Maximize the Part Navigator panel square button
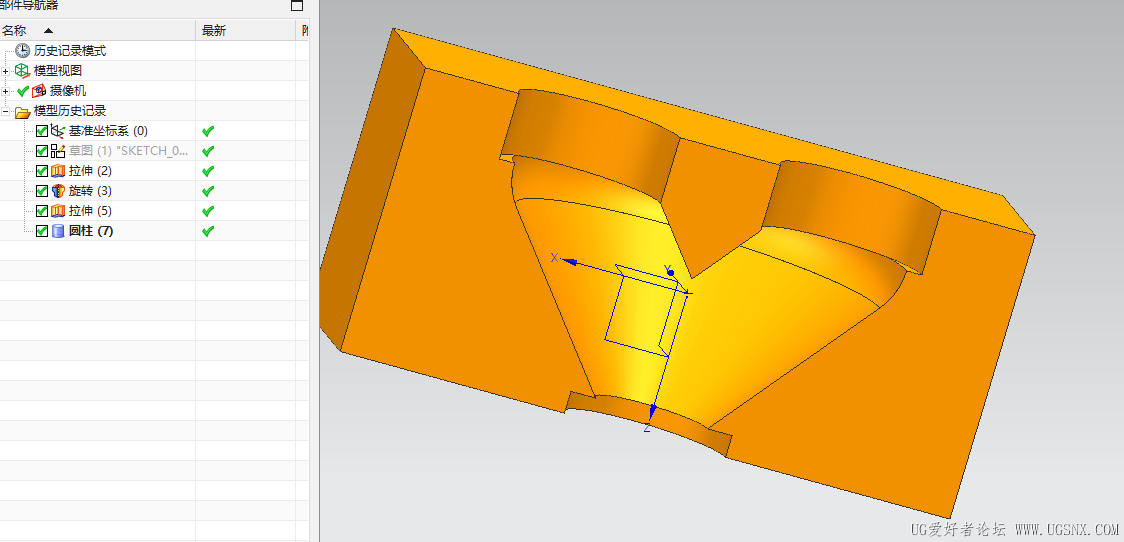Screen dimensions: 1124x542 click(x=297, y=6)
